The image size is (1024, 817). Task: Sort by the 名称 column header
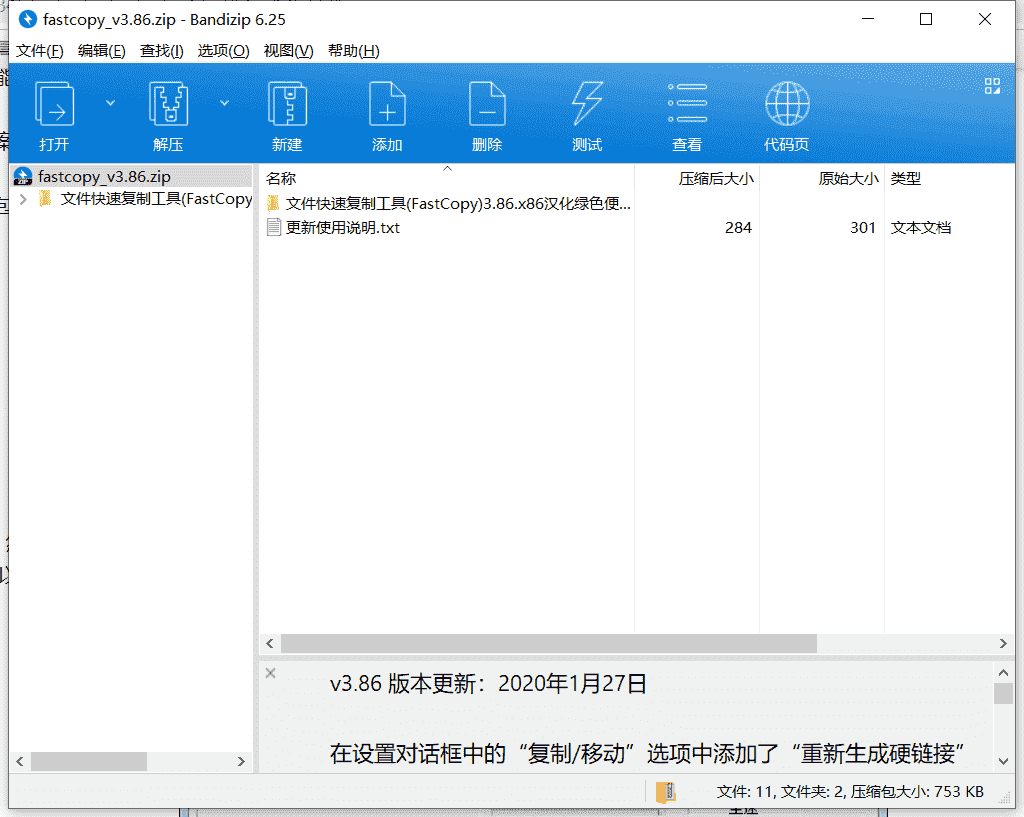tap(281, 178)
